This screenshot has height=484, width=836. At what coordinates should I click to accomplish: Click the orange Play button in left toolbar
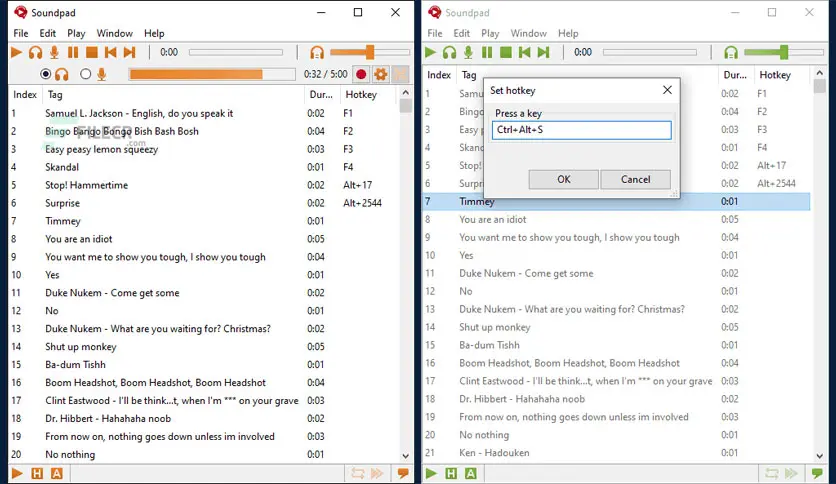tap(16, 52)
